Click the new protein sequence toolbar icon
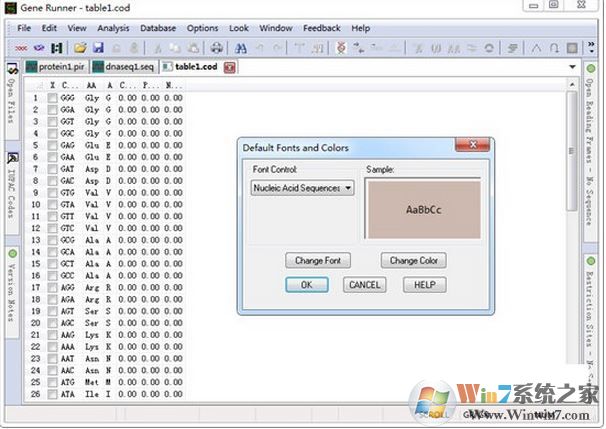Viewport: 606px width, 429px height. click(39, 48)
